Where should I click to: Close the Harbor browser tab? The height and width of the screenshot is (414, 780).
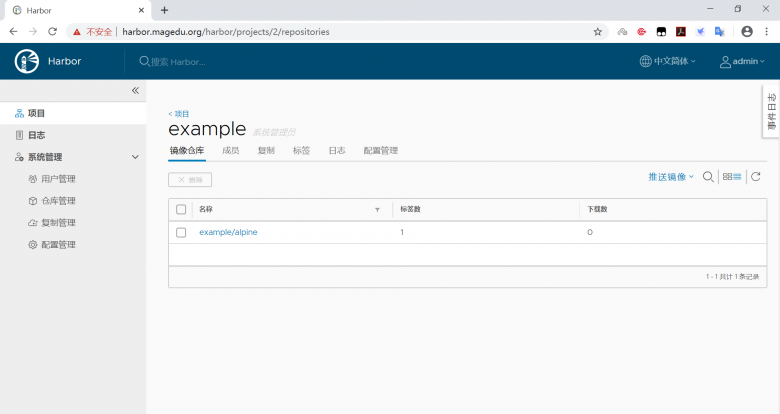[141, 10]
